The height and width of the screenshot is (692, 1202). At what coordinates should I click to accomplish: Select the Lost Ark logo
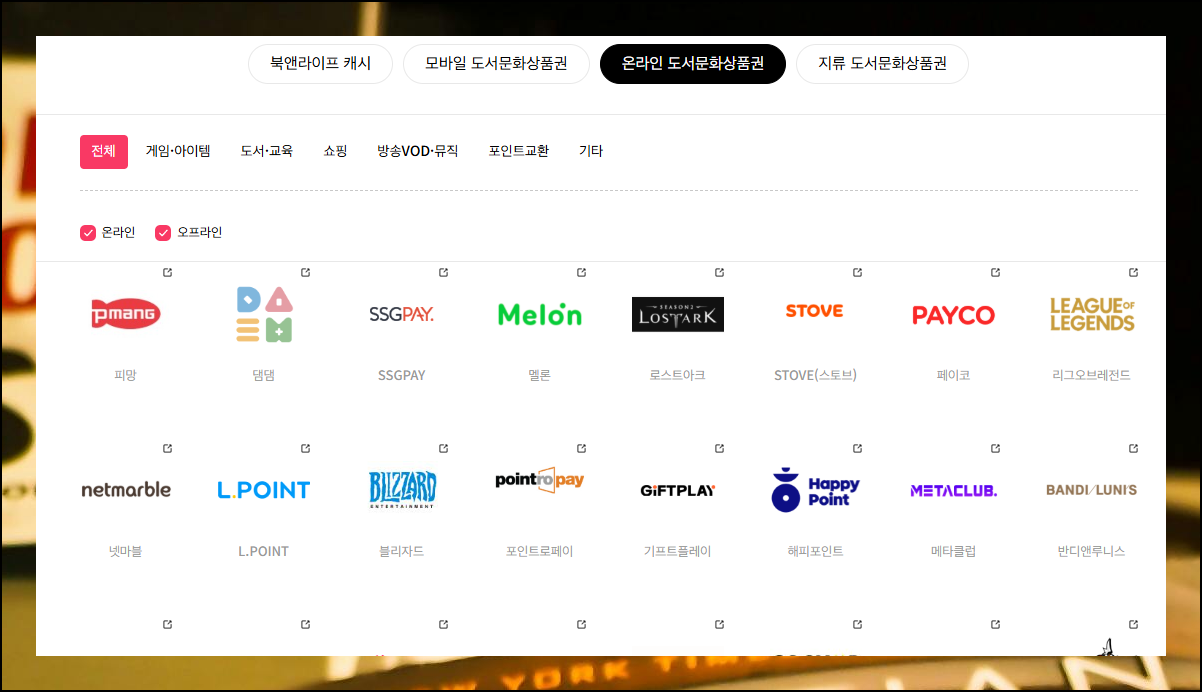click(x=678, y=314)
